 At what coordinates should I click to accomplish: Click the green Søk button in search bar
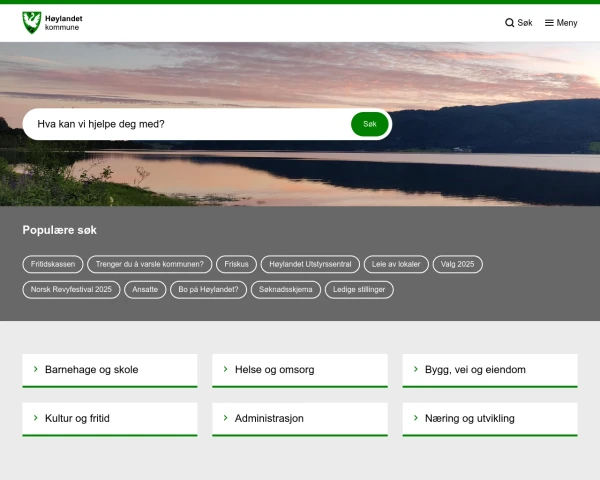(370, 124)
